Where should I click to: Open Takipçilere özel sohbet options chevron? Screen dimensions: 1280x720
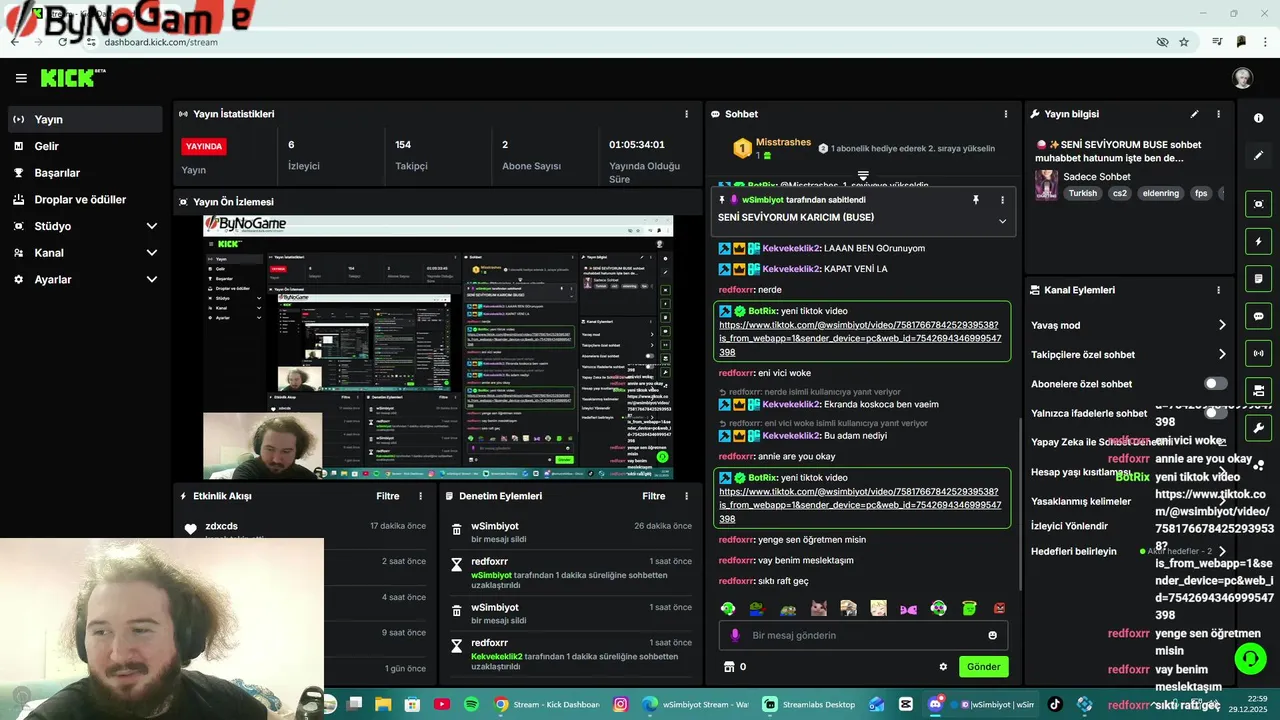[x=1221, y=354]
